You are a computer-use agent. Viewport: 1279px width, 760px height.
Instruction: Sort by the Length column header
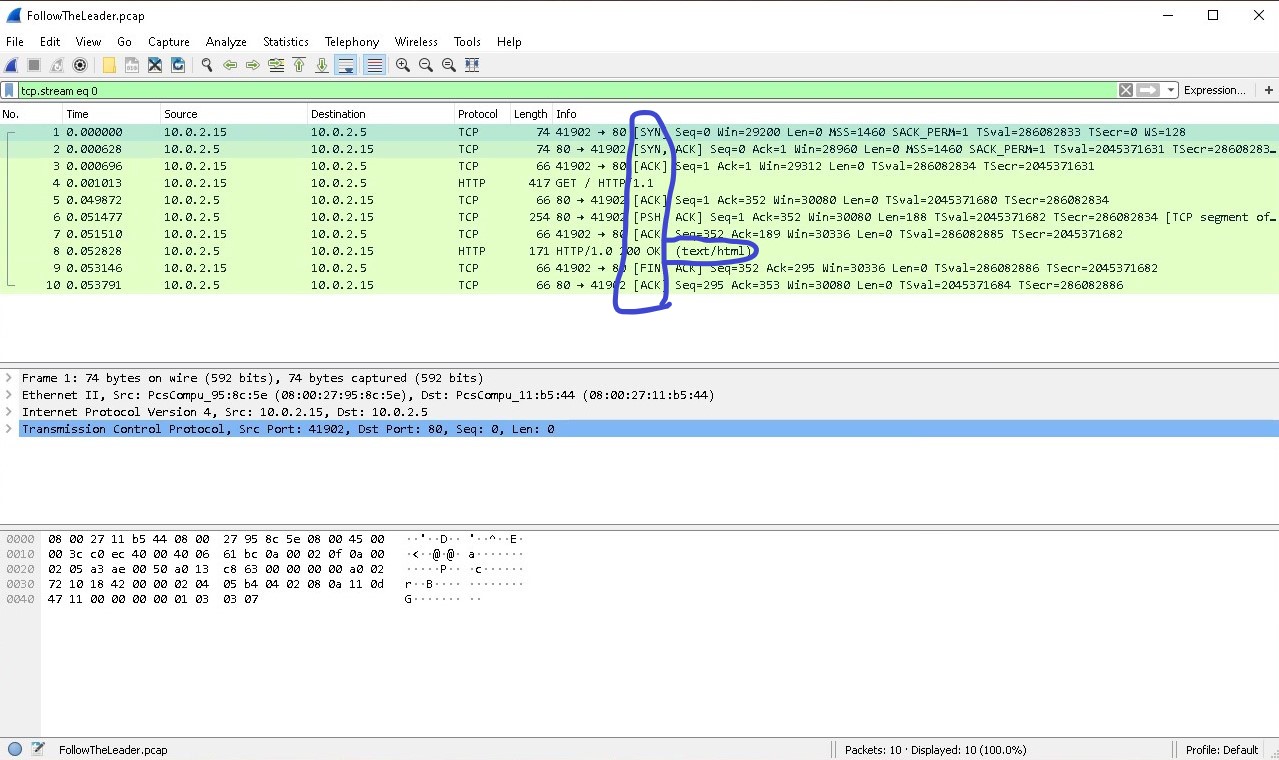pyautogui.click(x=531, y=114)
